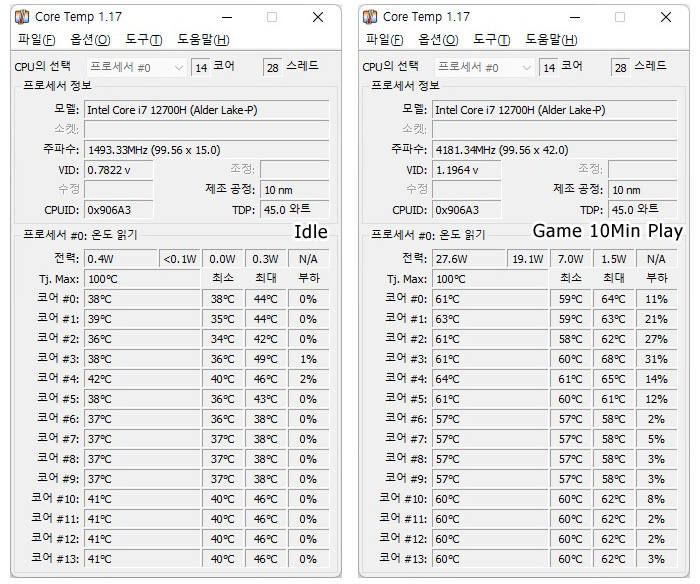Open 도구(T) menu in Idle window
This screenshot has height=584, width=700.
tap(143, 40)
